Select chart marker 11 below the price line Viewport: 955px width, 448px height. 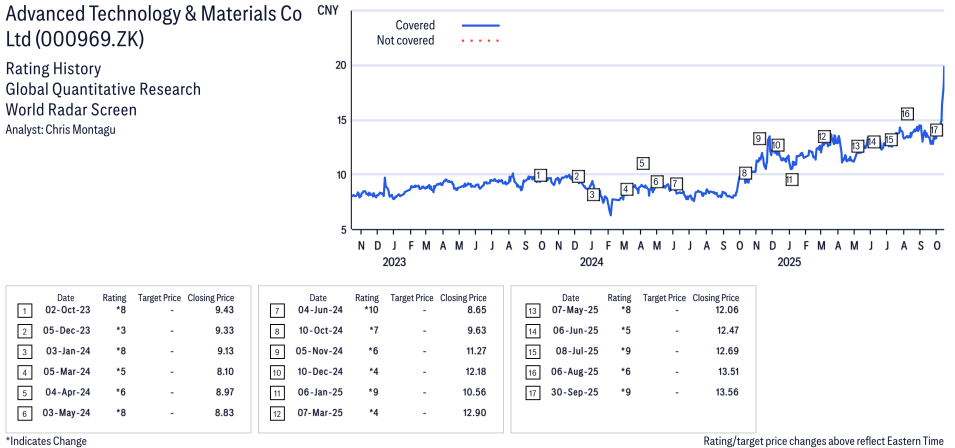tap(791, 180)
